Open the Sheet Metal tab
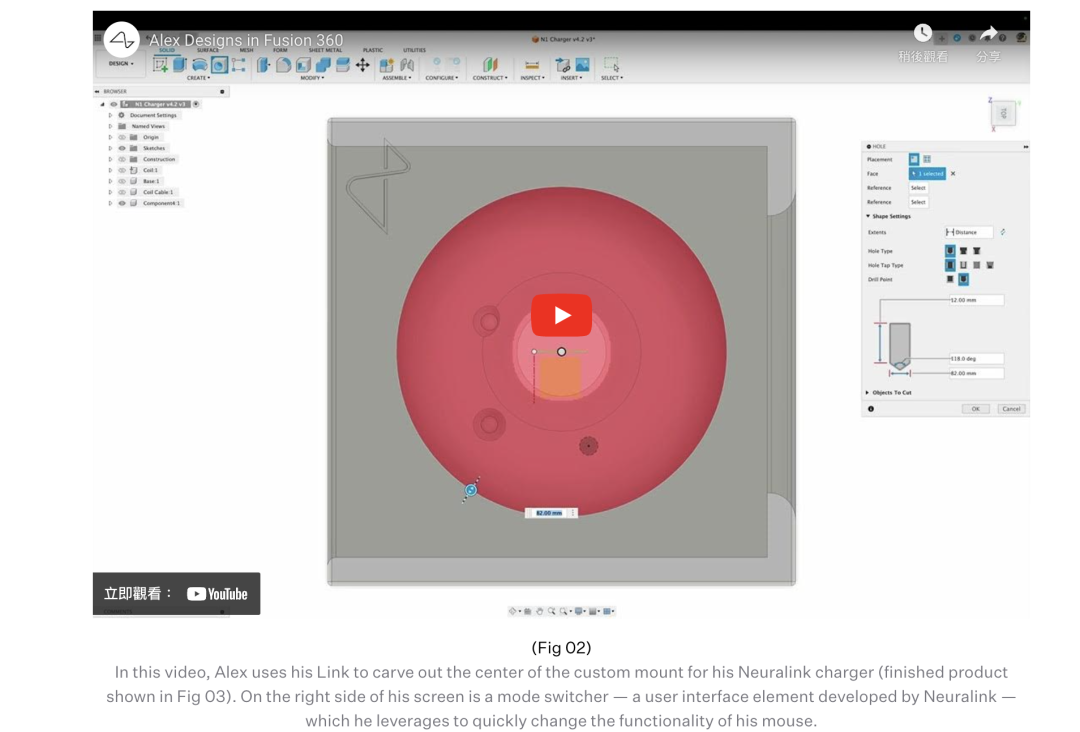 [325, 50]
